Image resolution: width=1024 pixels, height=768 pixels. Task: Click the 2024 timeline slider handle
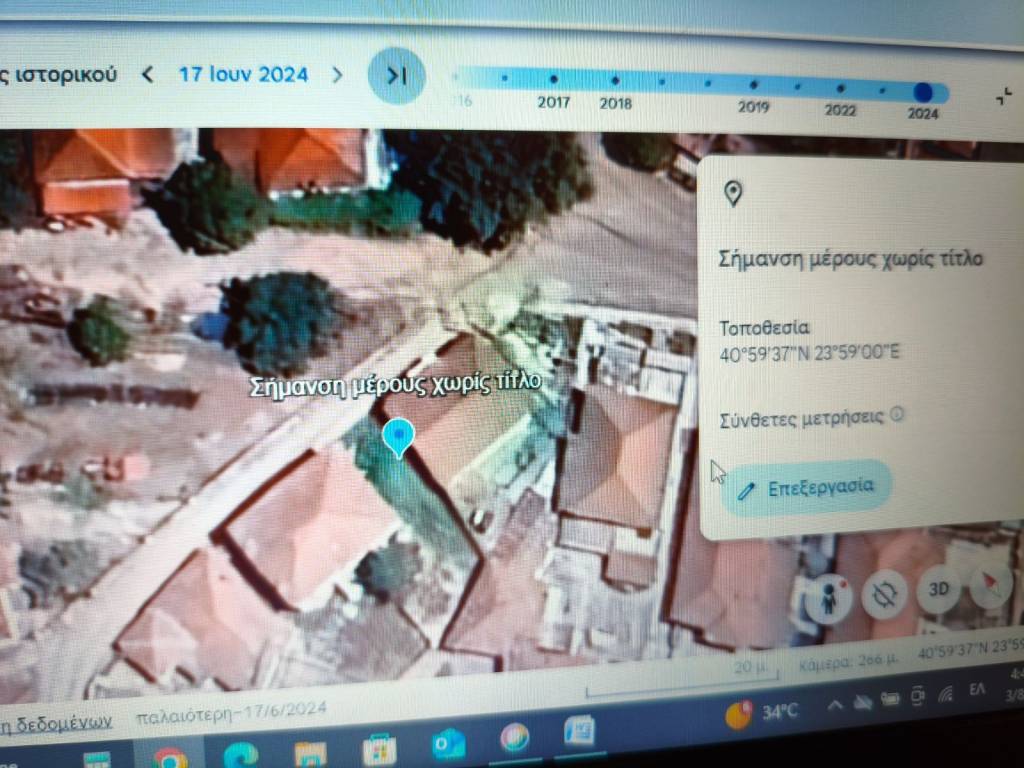point(923,93)
